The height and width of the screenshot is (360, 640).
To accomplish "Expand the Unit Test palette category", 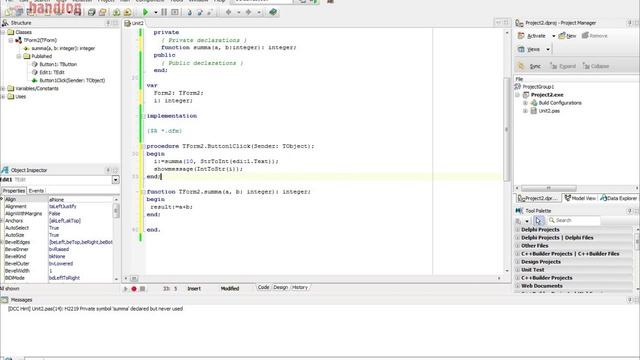I will [x=518, y=270].
